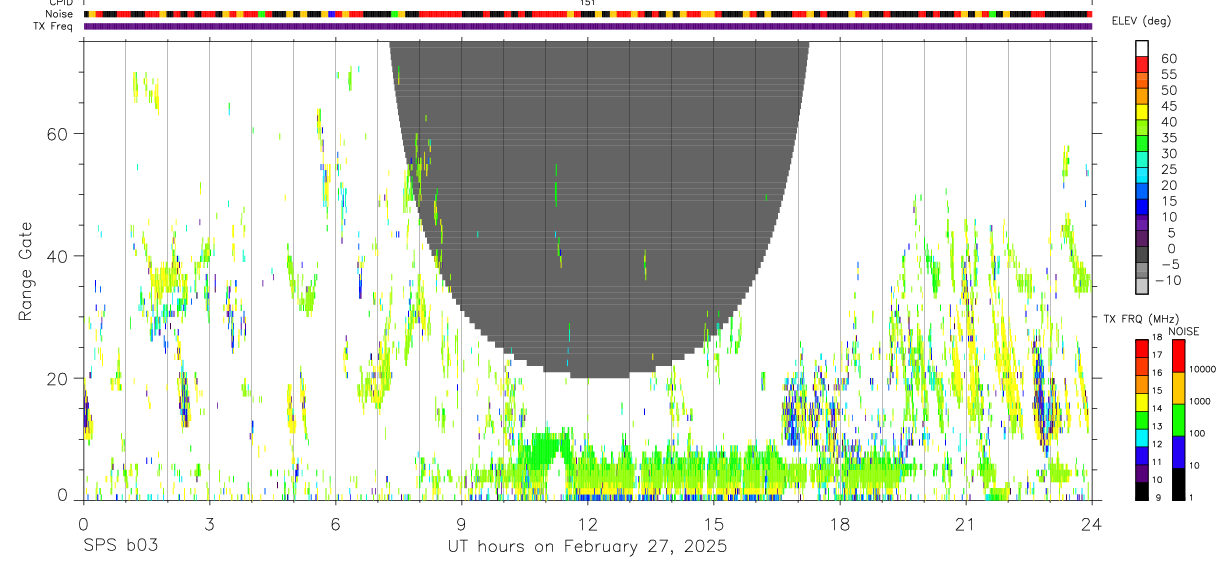Select the purple 5–10 degree elevation swatch
The height and width of the screenshot is (567, 1228).
click(1142, 224)
